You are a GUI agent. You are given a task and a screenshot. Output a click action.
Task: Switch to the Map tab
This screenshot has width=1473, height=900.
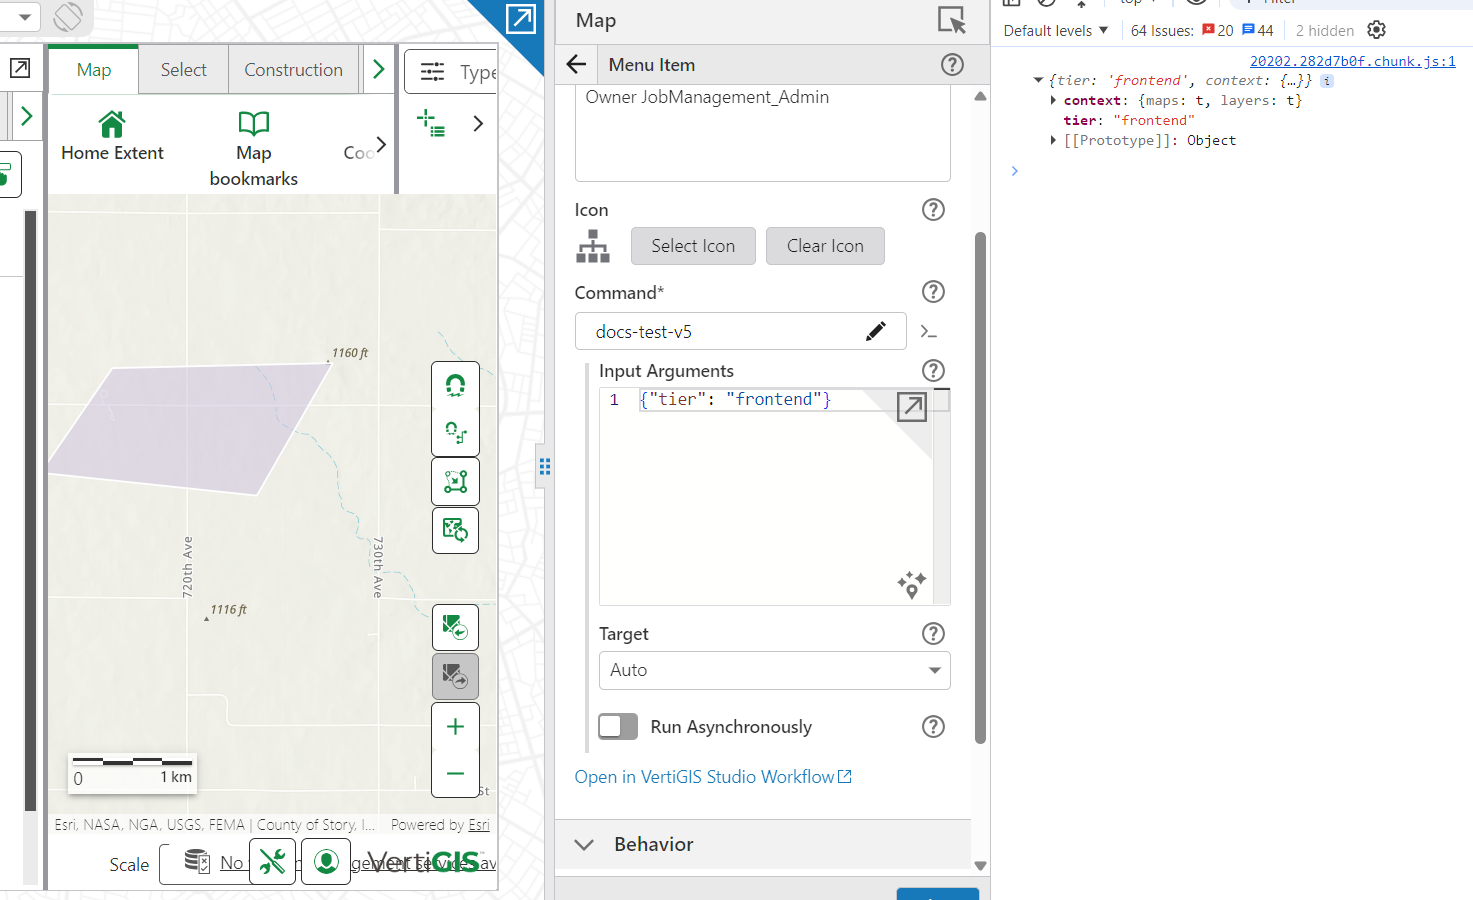(x=94, y=70)
